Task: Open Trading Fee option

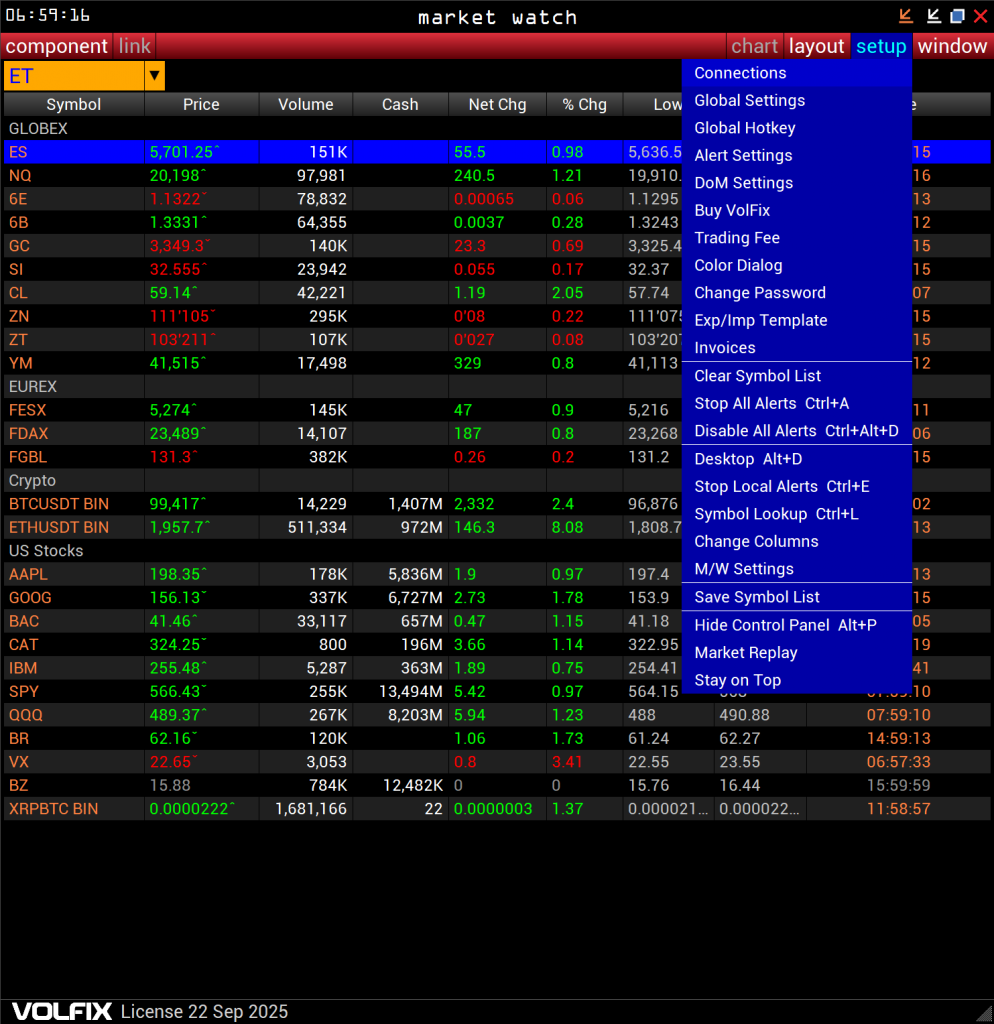Action: coord(797,238)
